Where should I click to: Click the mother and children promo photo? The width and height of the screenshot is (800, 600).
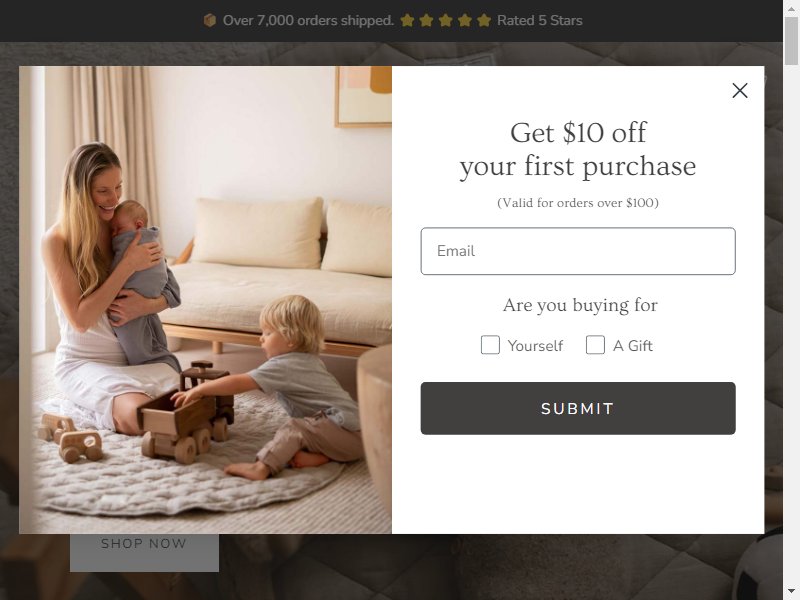tap(206, 300)
